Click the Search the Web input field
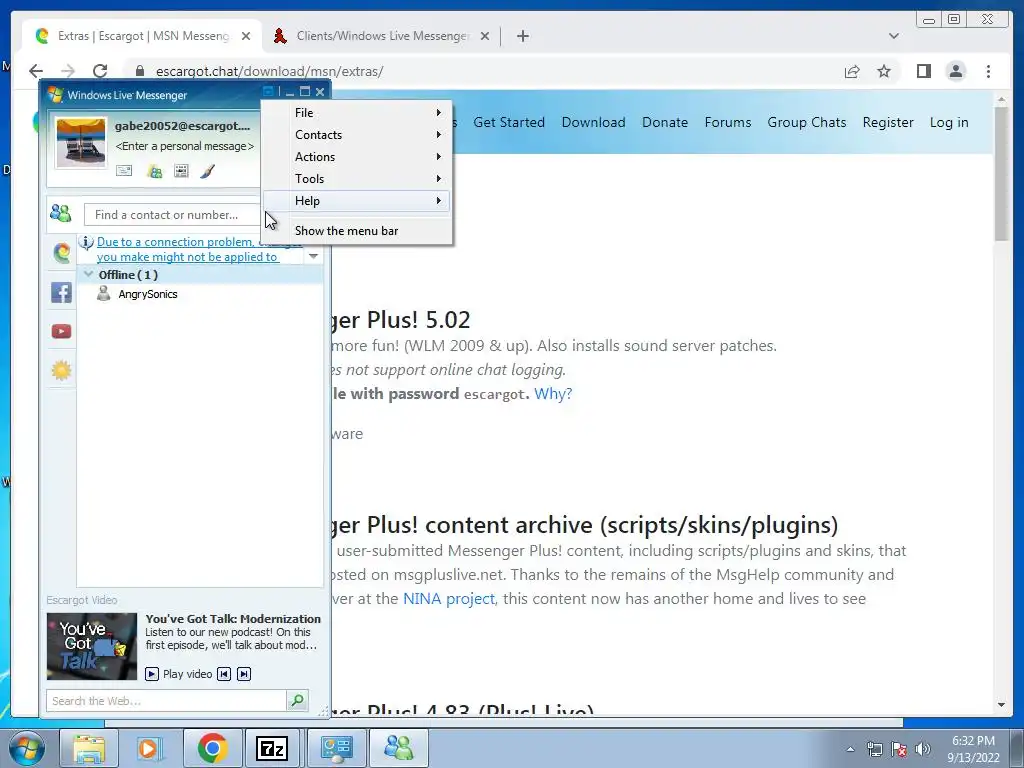 click(166, 701)
